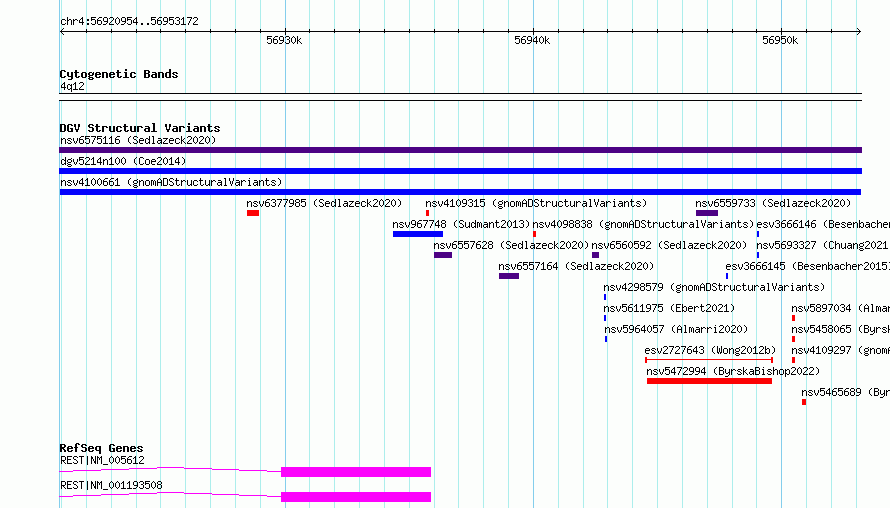The height and width of the screenshot is (508, 890).
Task: Click the nsv5964057 (Almarri2020) label
Action: pyautogui.click(x=676, y=329)
